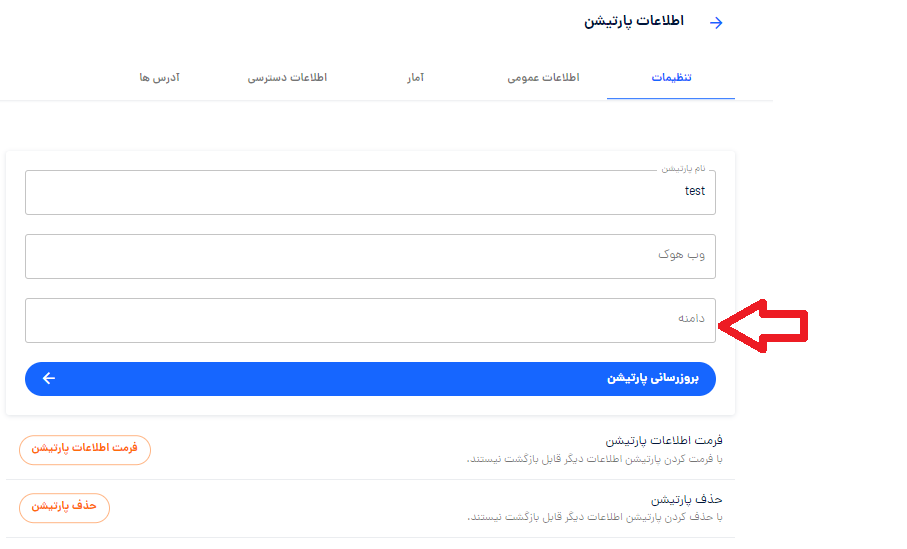Click the حذف پارتیشن section heading
The height and width of the screenshot is (549, 907).
(687, 499)
